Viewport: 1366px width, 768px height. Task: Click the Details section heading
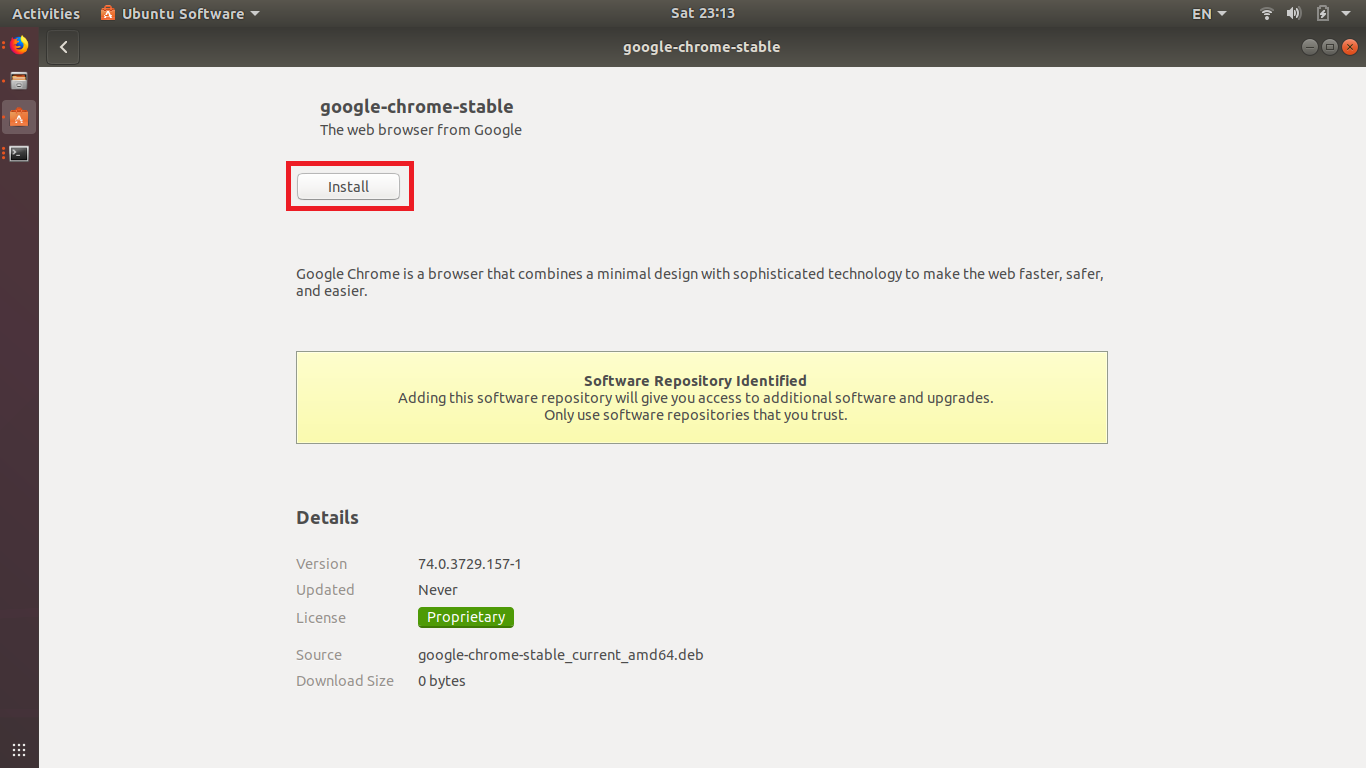pos(327,517)
